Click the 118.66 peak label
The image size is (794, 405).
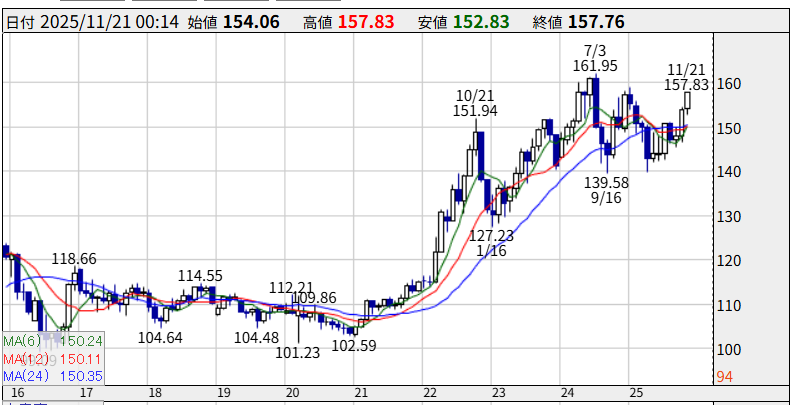(74, 259)
